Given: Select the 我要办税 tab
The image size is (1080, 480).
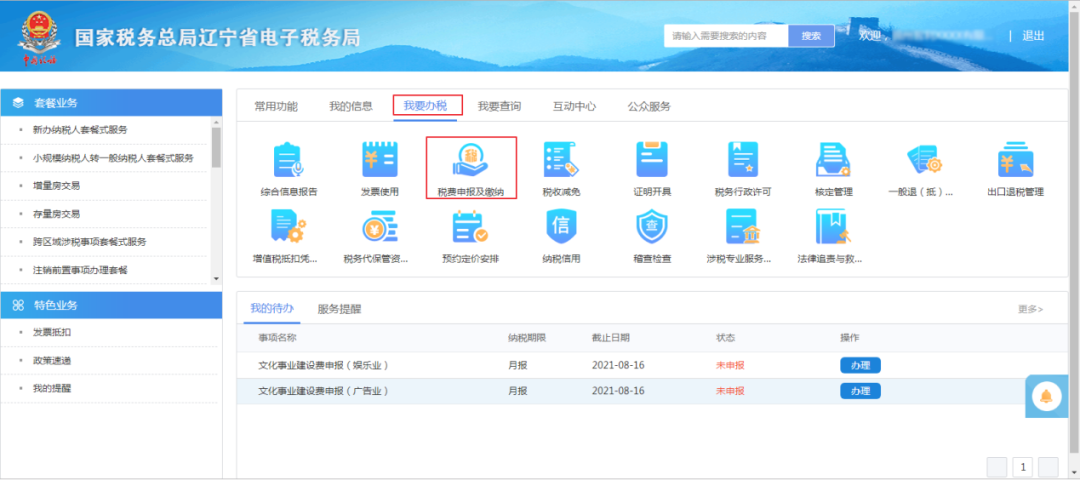Looking at the screenshot, I should pos(426,106).
